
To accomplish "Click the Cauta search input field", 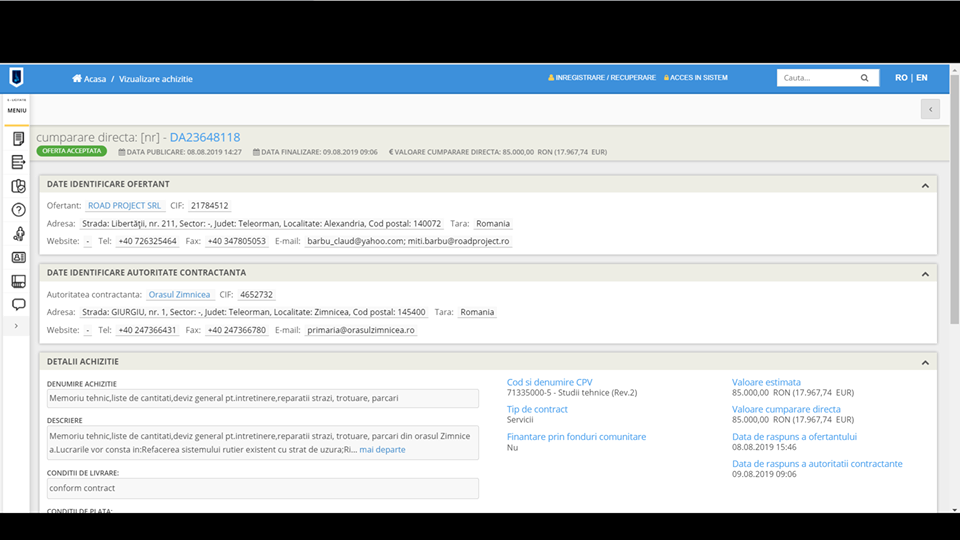I will 817,78.
